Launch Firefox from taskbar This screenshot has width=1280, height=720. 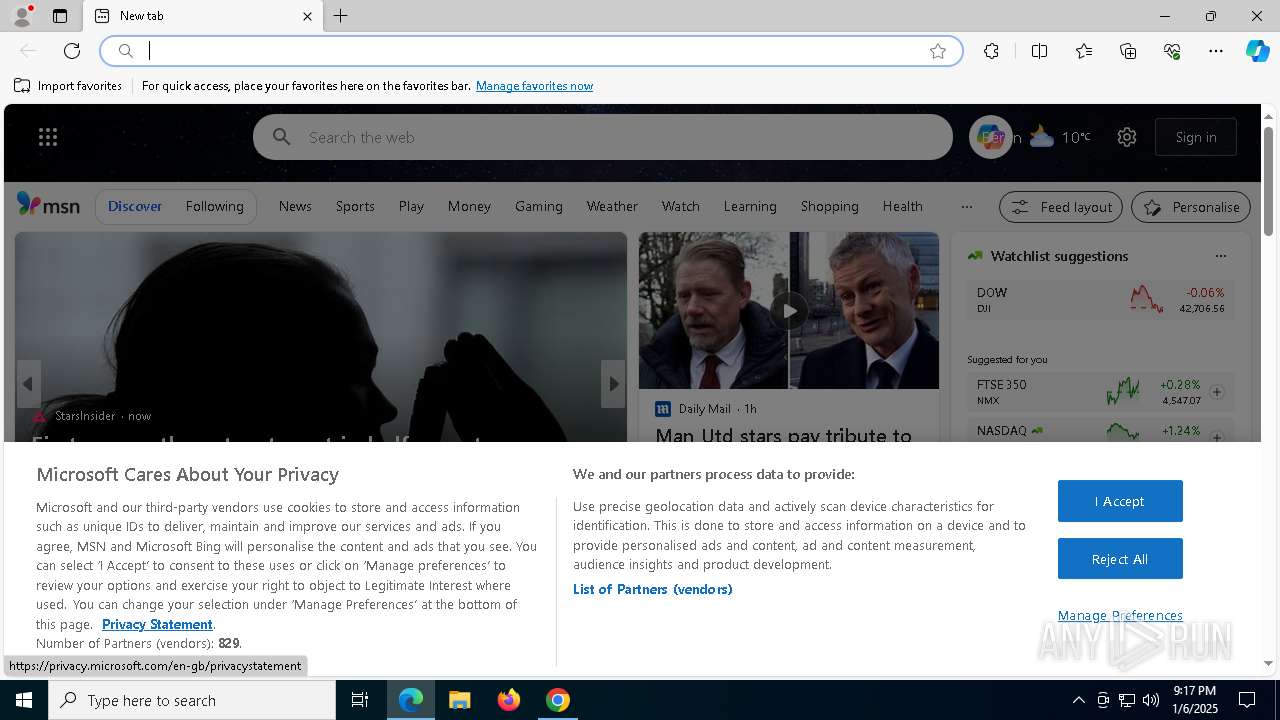509,700
